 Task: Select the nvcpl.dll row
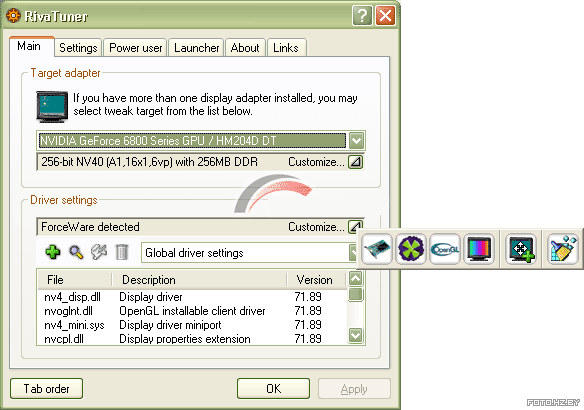(x=192, y=339)
